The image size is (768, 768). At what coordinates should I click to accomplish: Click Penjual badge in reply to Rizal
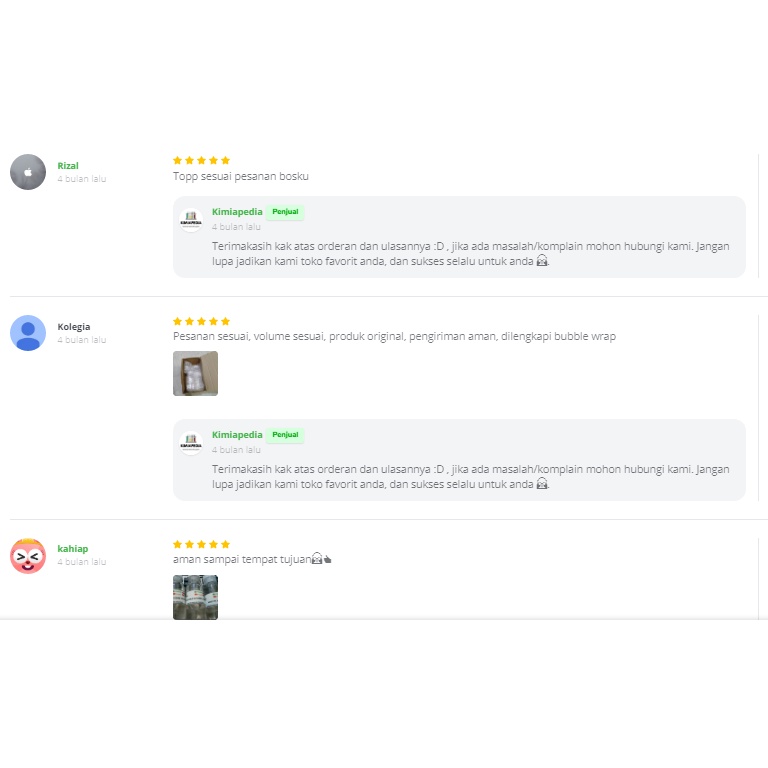tap(285, 212)
